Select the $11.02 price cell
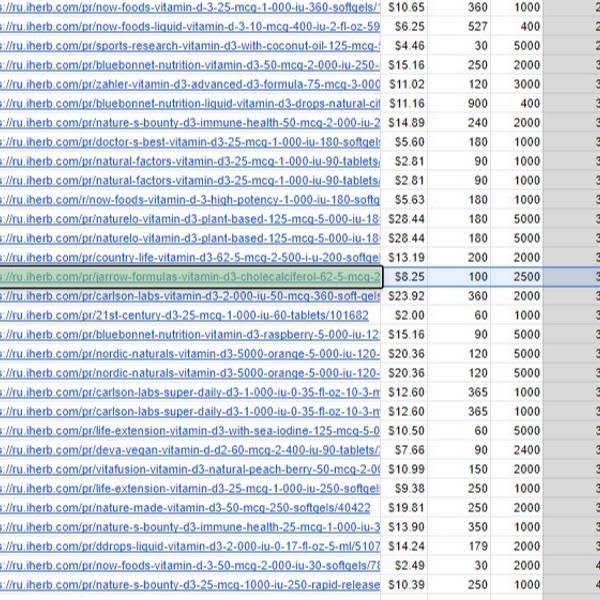The width and height of the screenshot is (600, 600). [404, 84]
